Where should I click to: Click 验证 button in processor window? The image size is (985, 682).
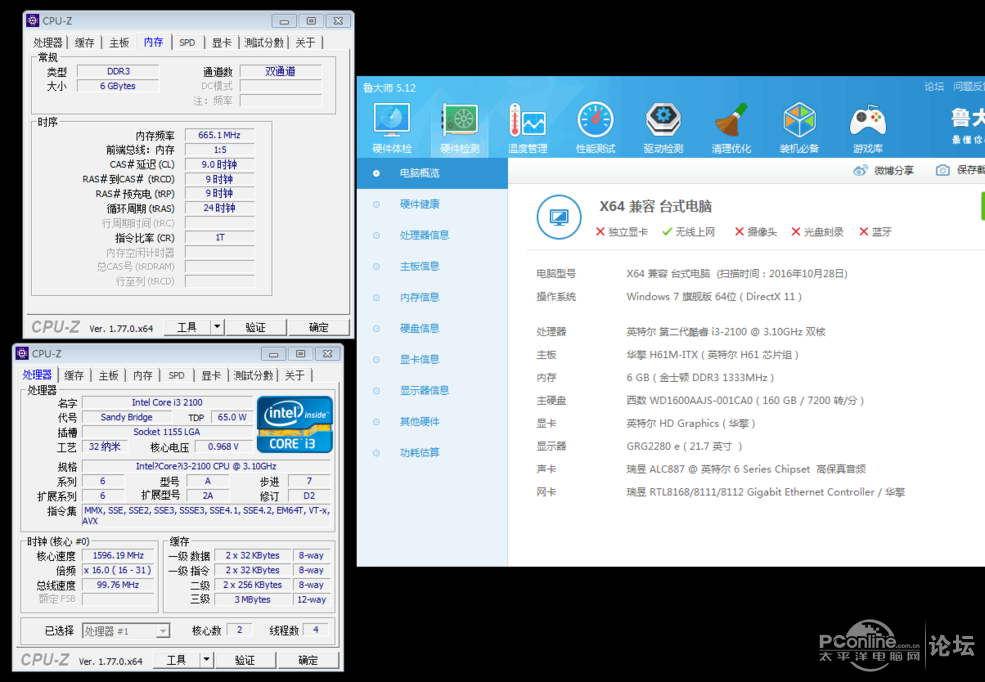coord(245,660)
